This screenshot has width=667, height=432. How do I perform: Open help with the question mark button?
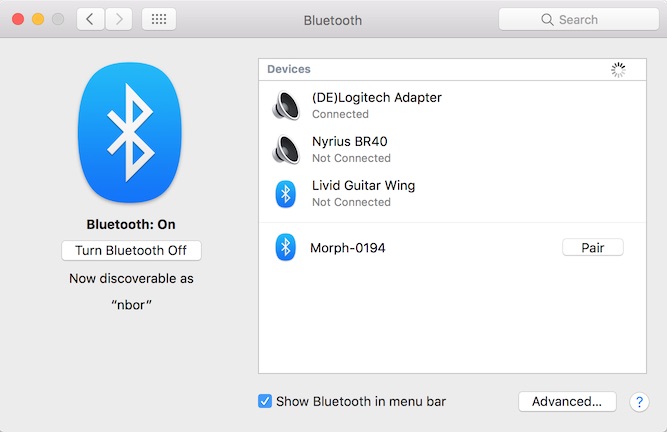[x=639, y=402]
